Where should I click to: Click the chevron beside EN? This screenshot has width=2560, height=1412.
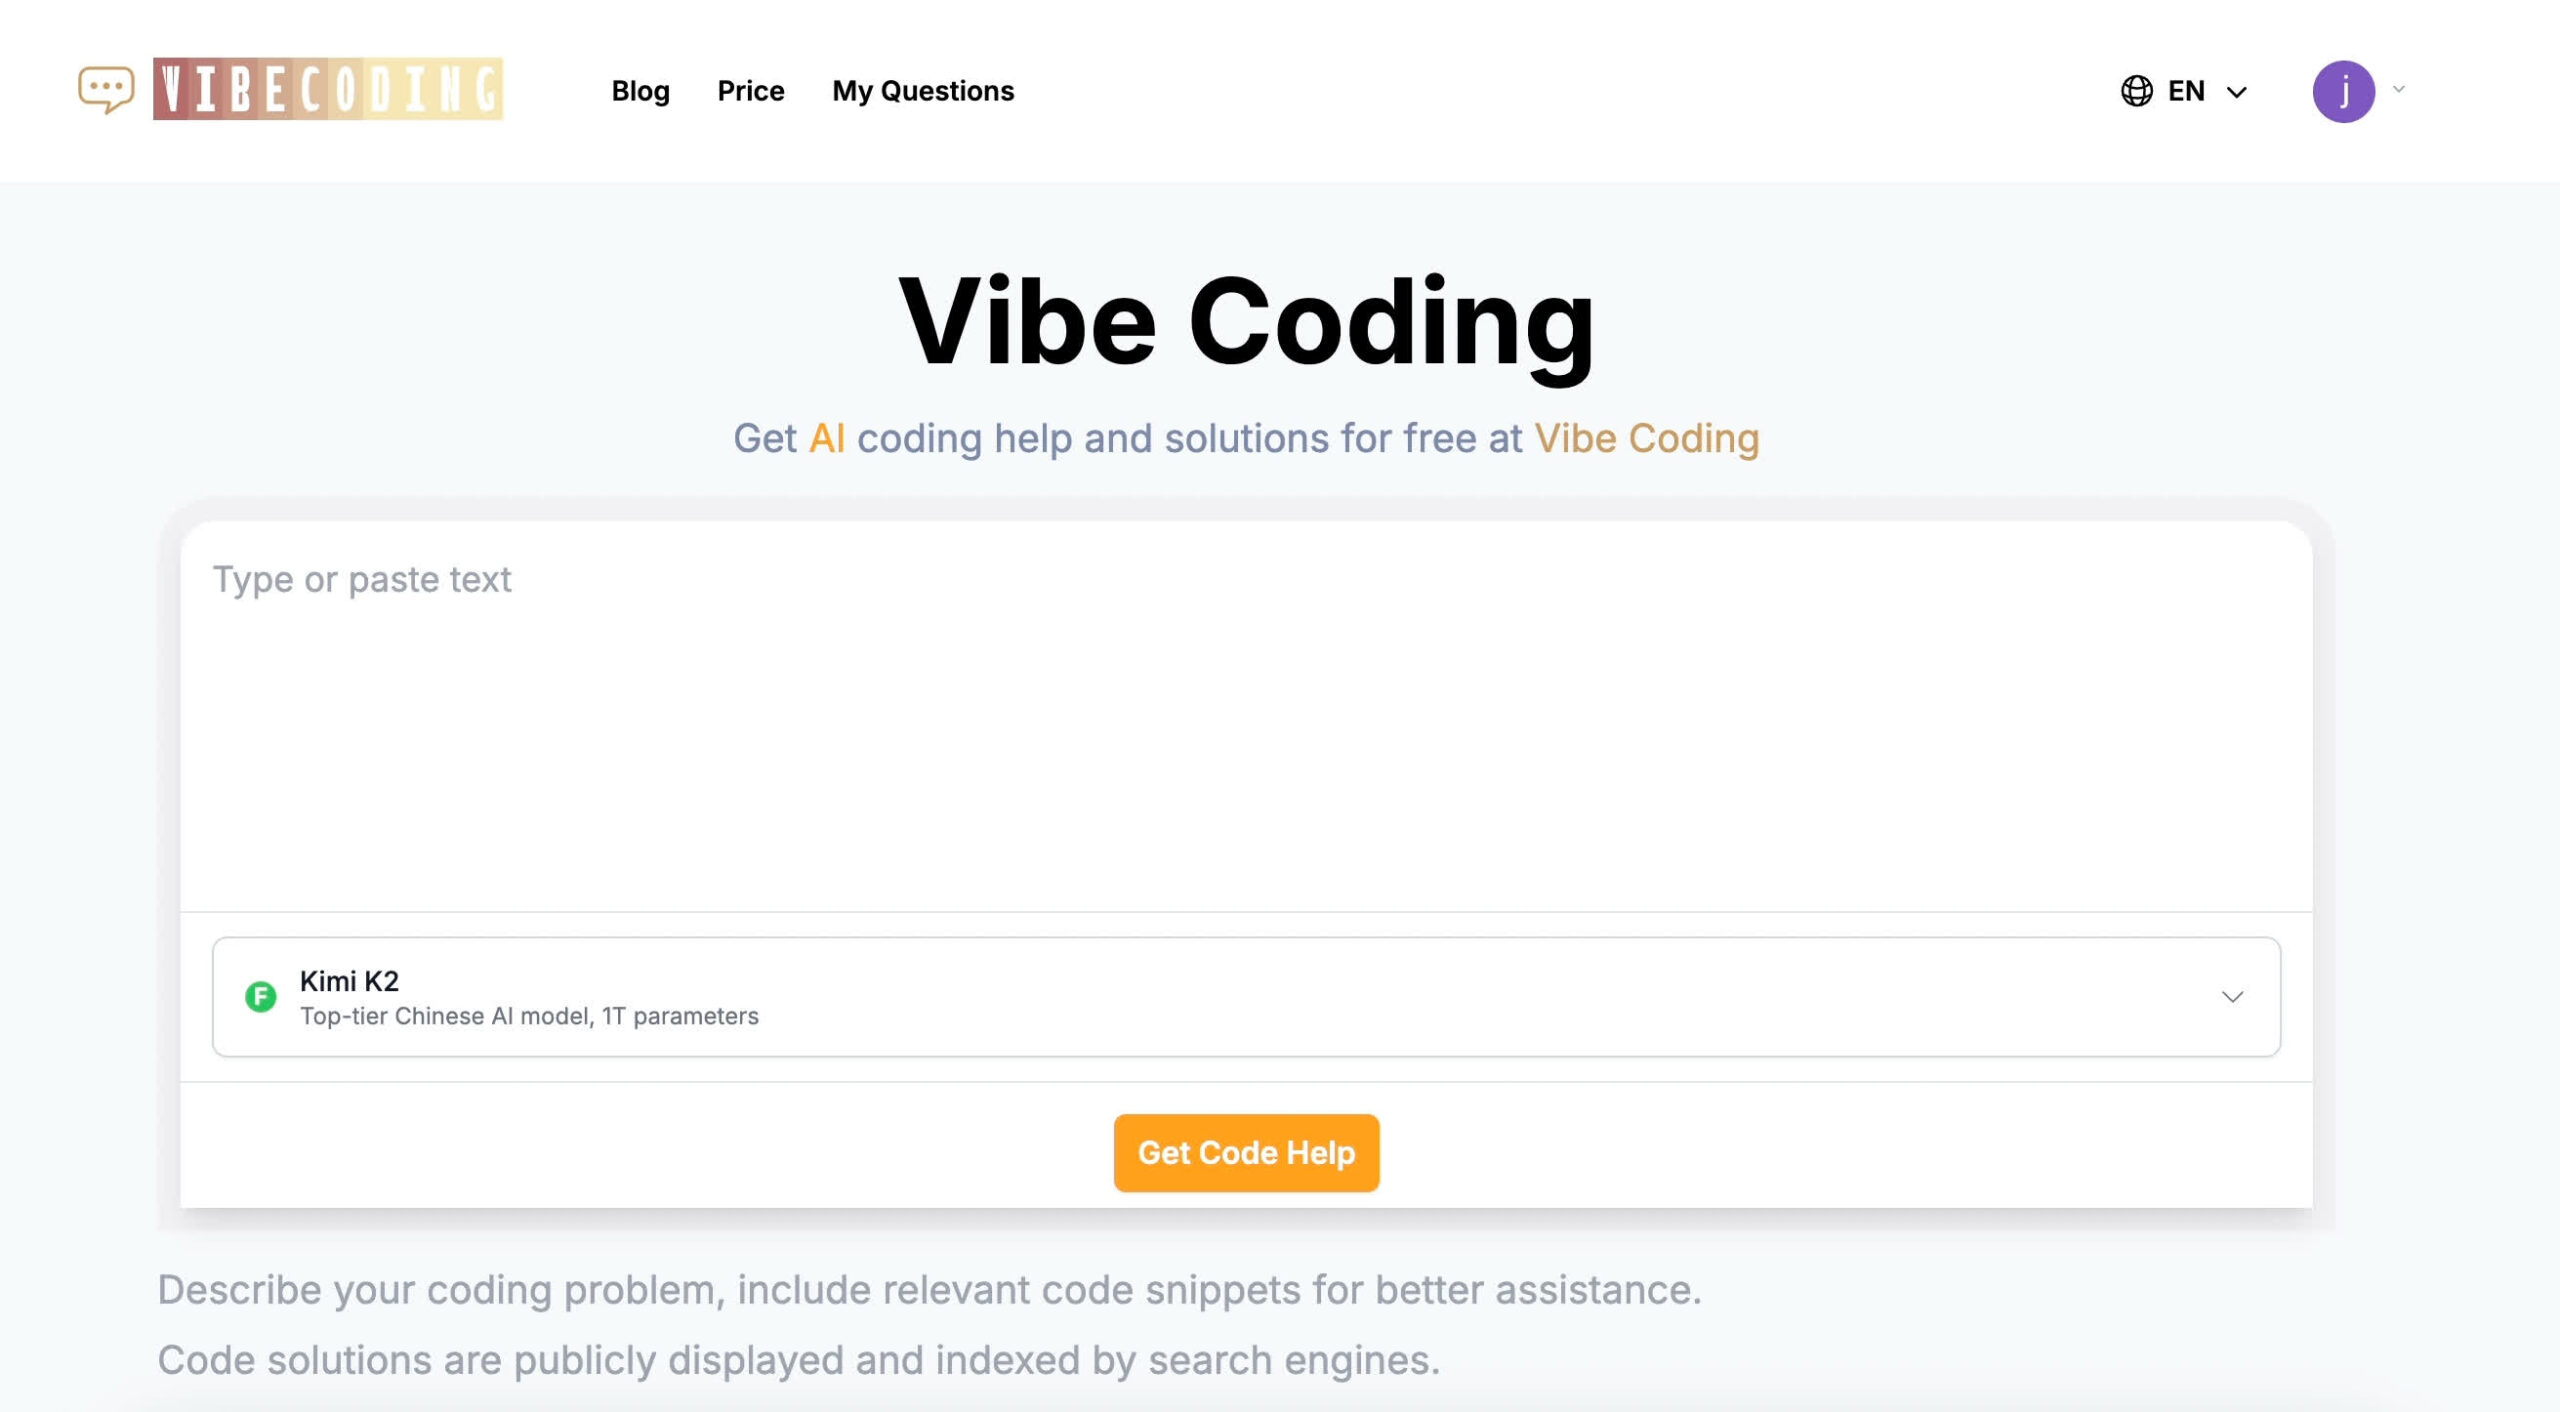(2237, 93)
